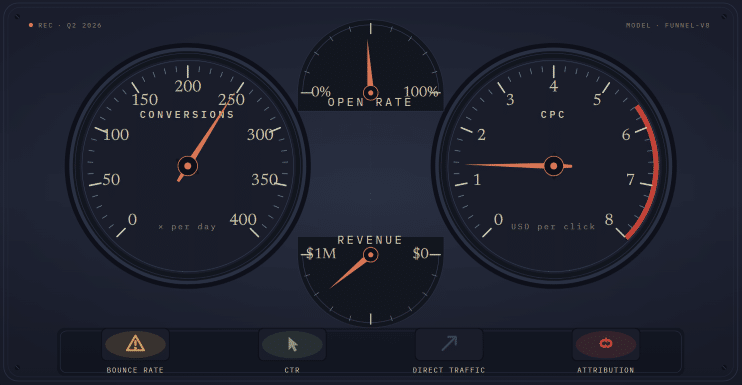
Task: Click the CPC gauge needle hub
Action: tap(554, 166)
